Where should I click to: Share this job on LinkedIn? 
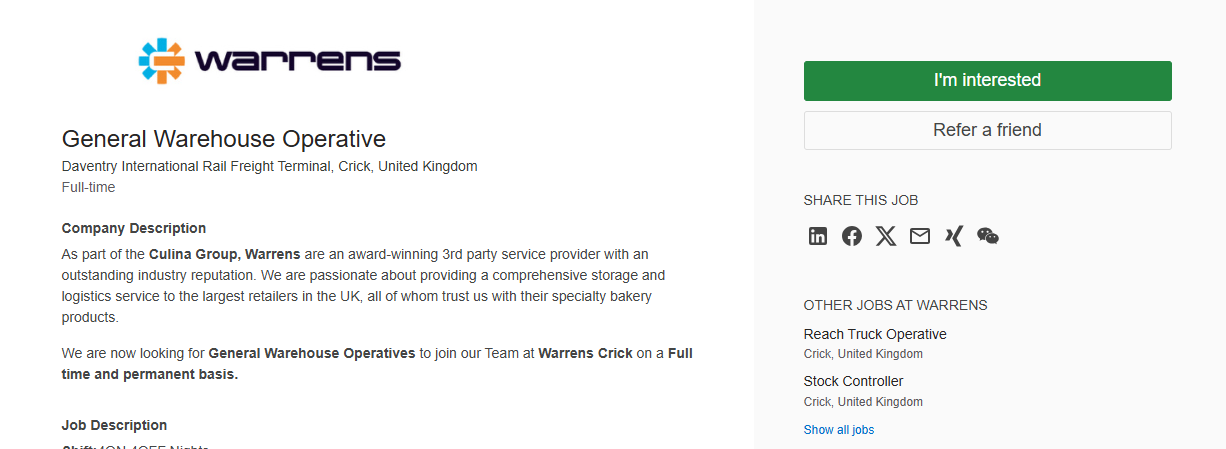818,236
